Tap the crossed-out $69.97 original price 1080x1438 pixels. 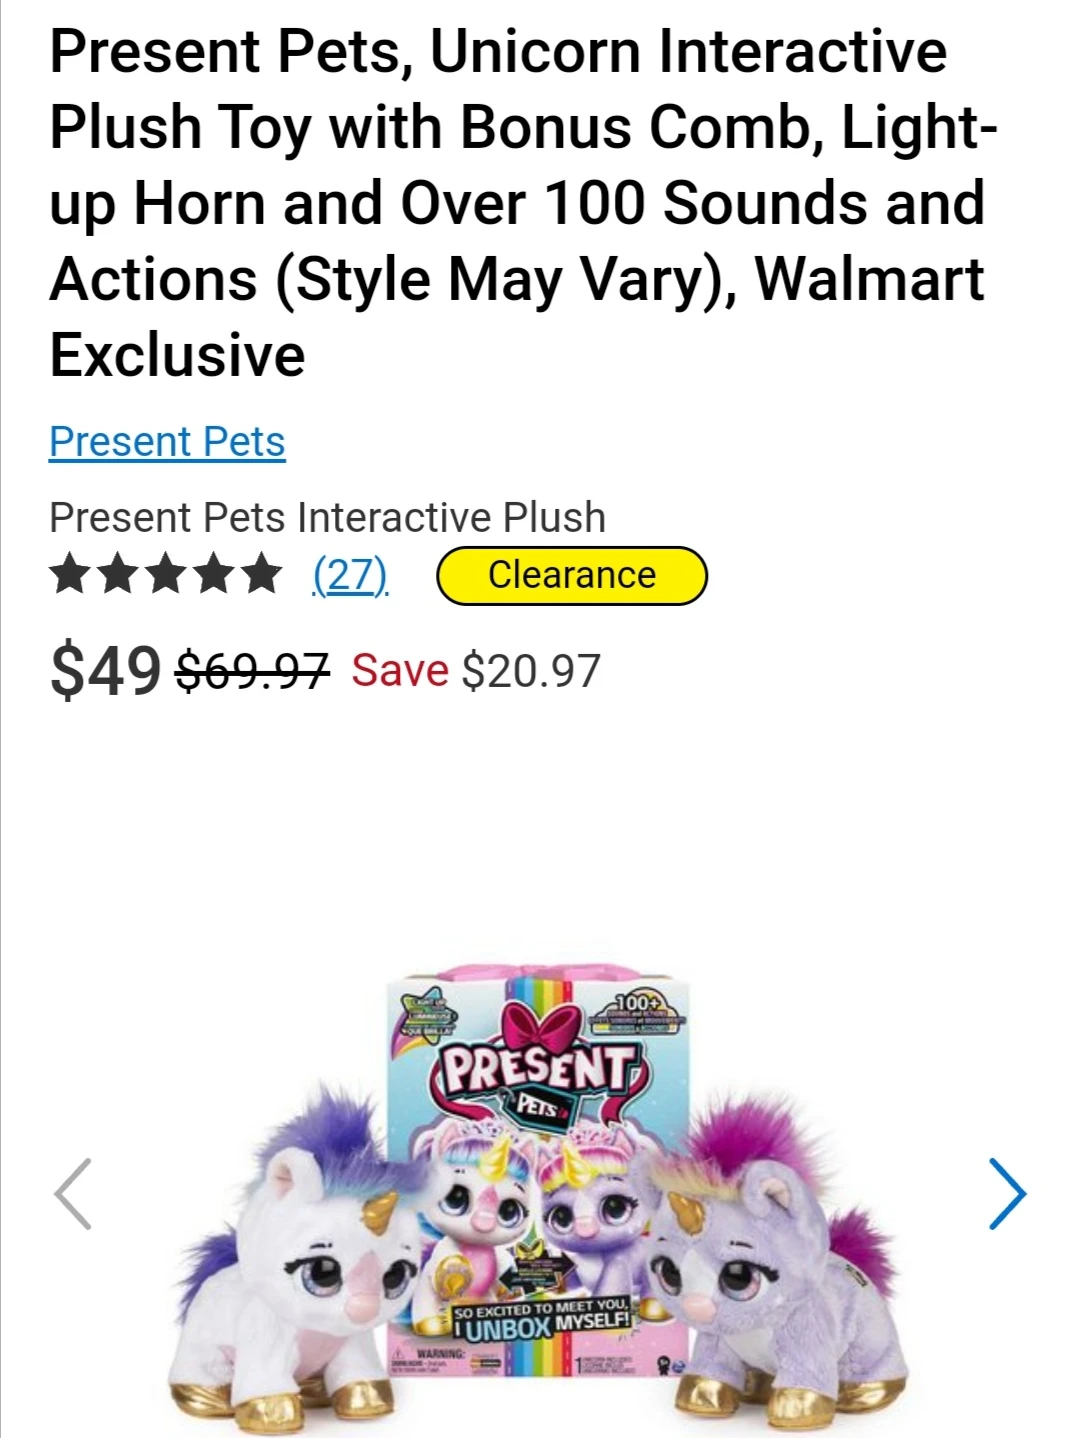(252, 670)
